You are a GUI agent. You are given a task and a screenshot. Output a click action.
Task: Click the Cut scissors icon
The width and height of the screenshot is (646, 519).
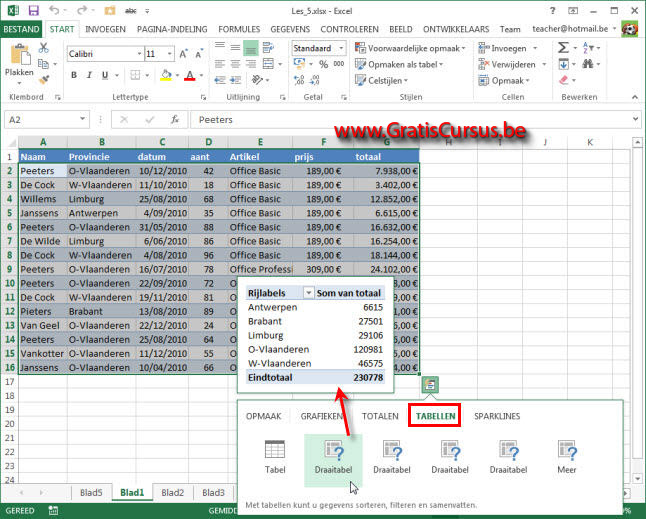tap(44, 48)
